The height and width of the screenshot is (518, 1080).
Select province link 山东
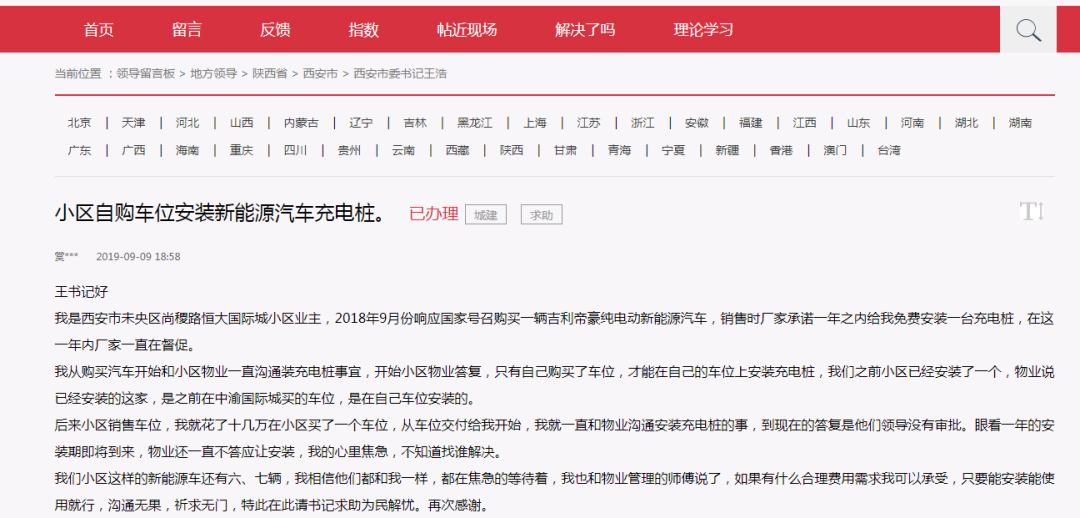(x=859, y=123)
